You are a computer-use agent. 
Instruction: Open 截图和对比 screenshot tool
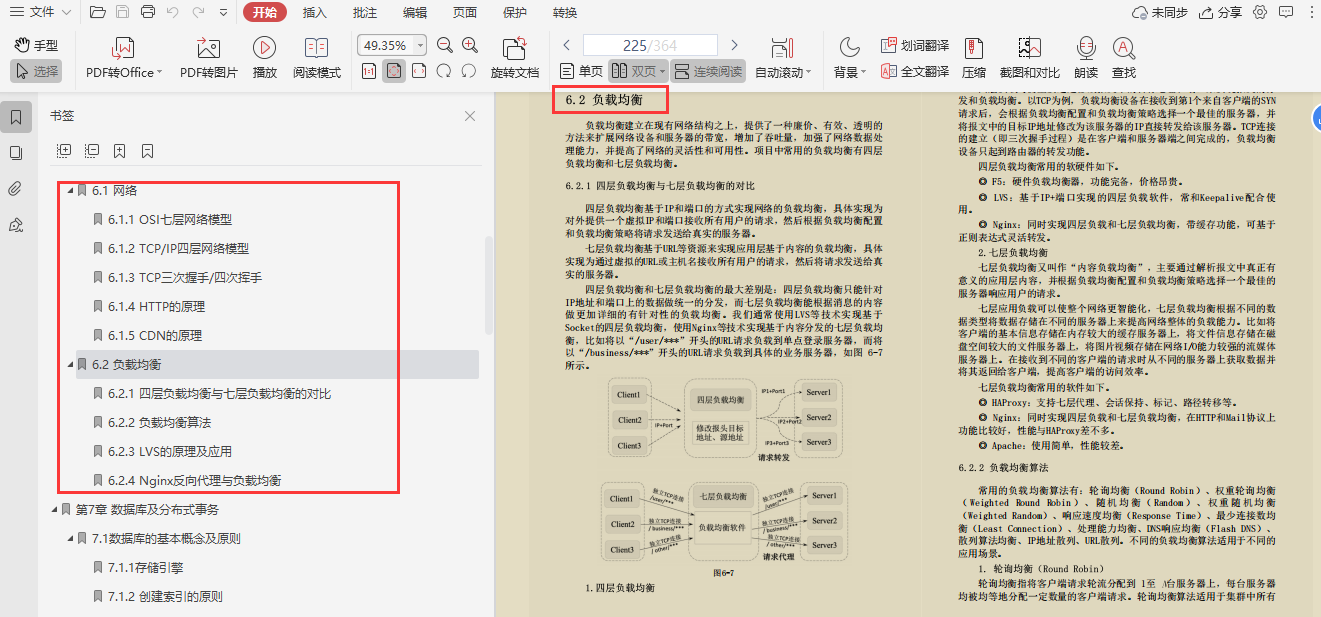pos(1030,58)
